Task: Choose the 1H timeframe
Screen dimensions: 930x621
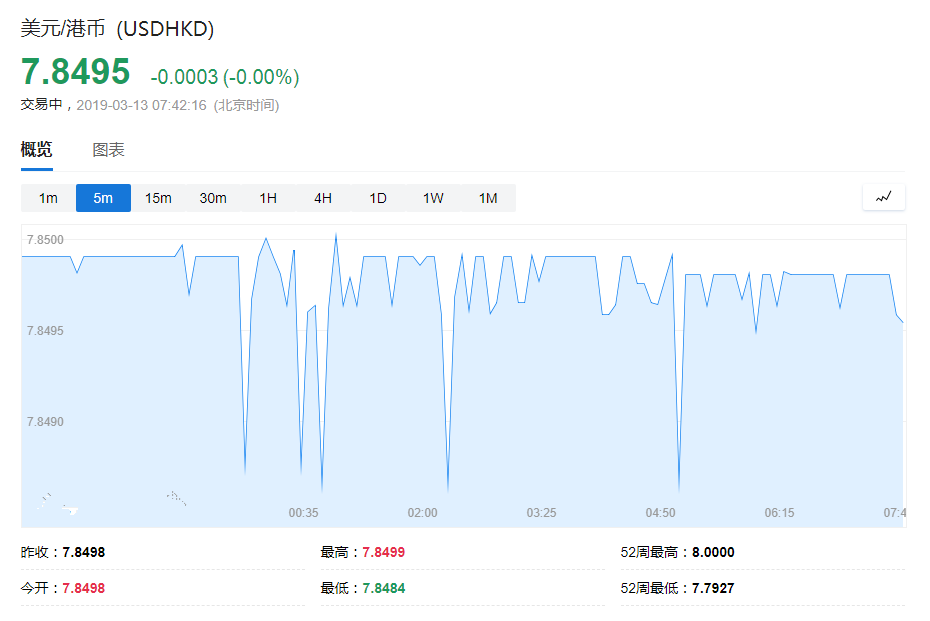Action: point(268,198)
